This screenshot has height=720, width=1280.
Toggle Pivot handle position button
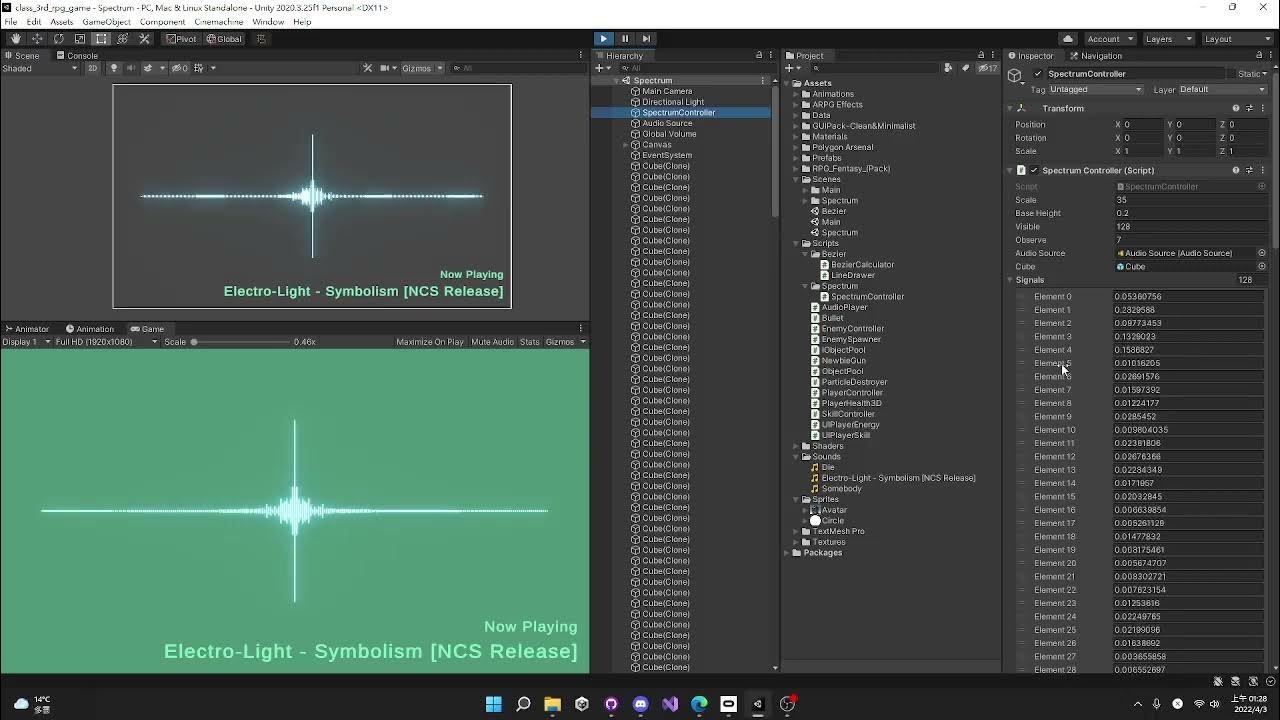182,39
